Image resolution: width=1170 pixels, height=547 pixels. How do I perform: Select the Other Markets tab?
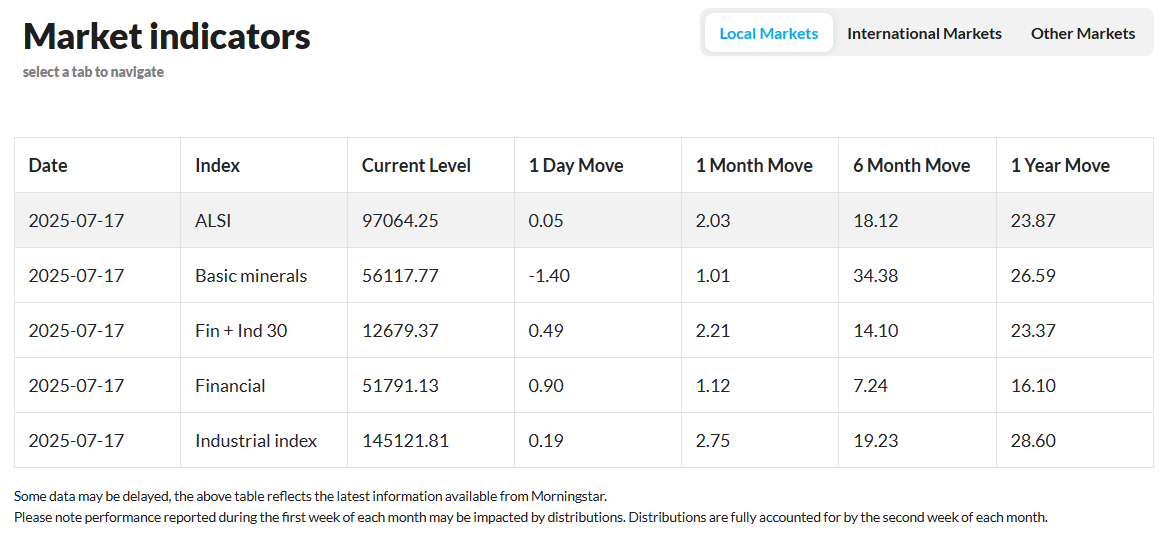tap(1083, 33)
